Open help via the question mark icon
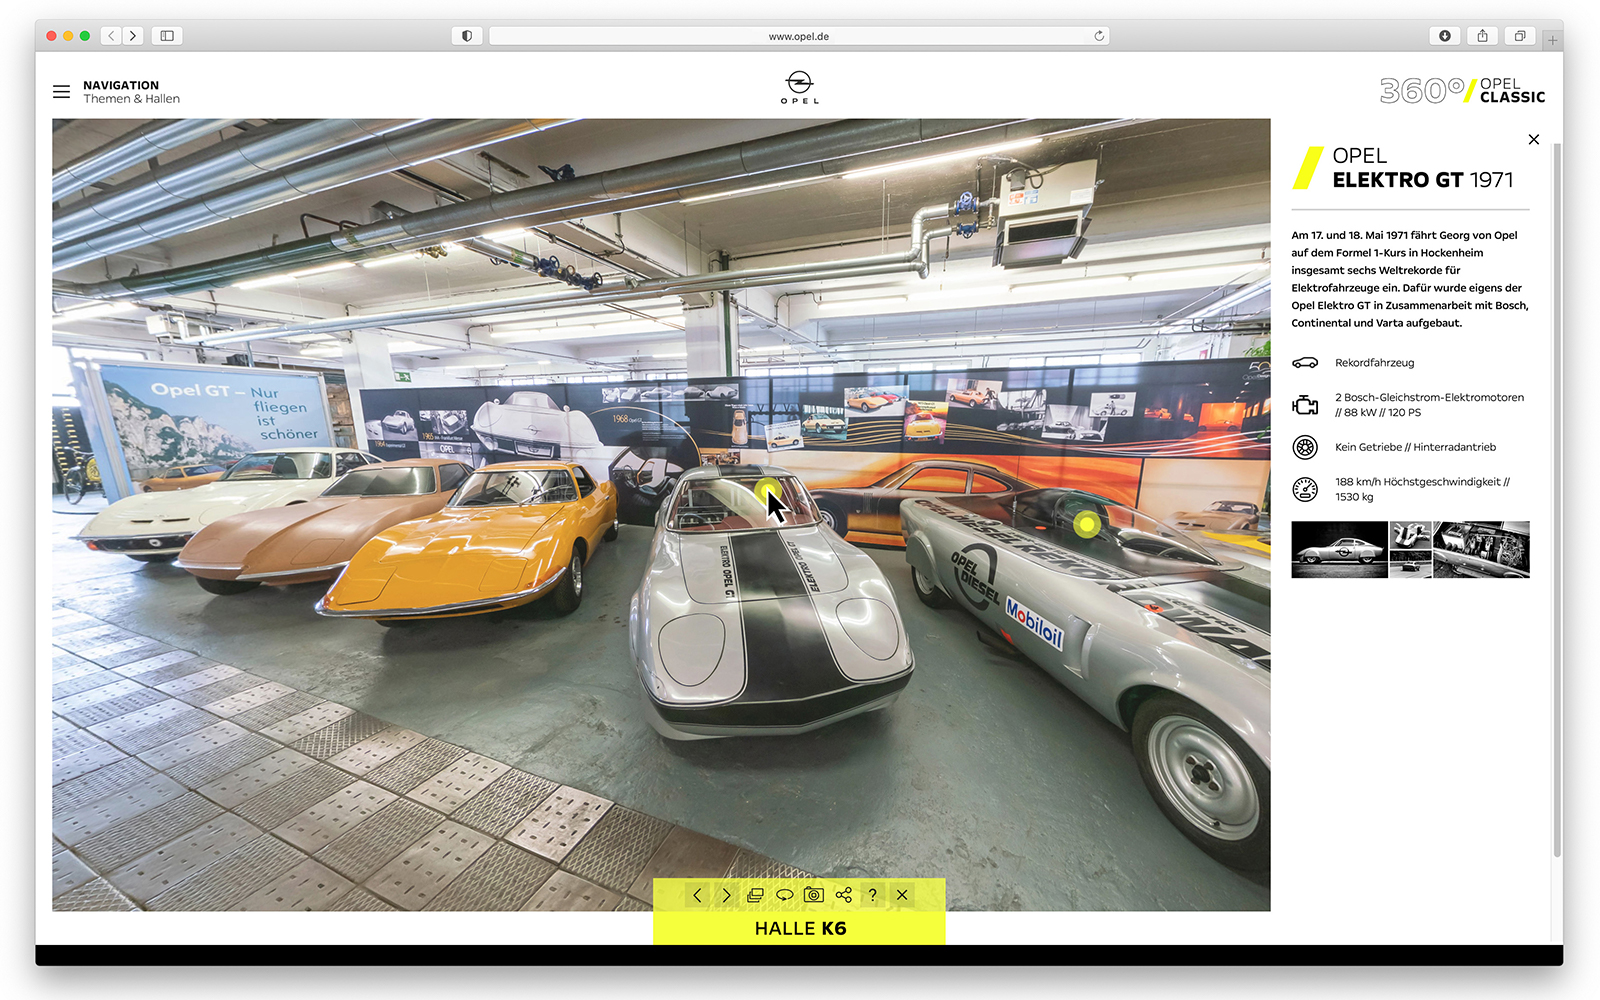Image resolution: width=1600 pixels, height=1000 pixels. (x=873, y=895)
